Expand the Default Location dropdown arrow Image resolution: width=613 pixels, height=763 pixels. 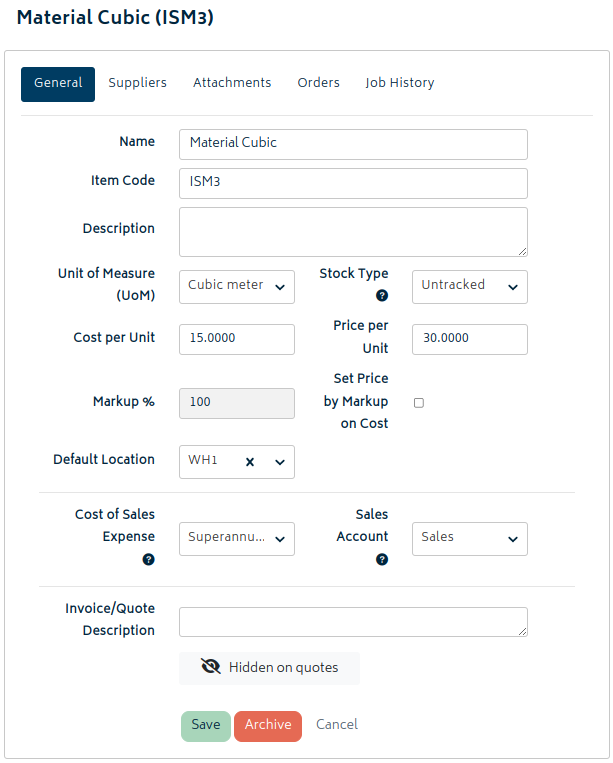280,462
